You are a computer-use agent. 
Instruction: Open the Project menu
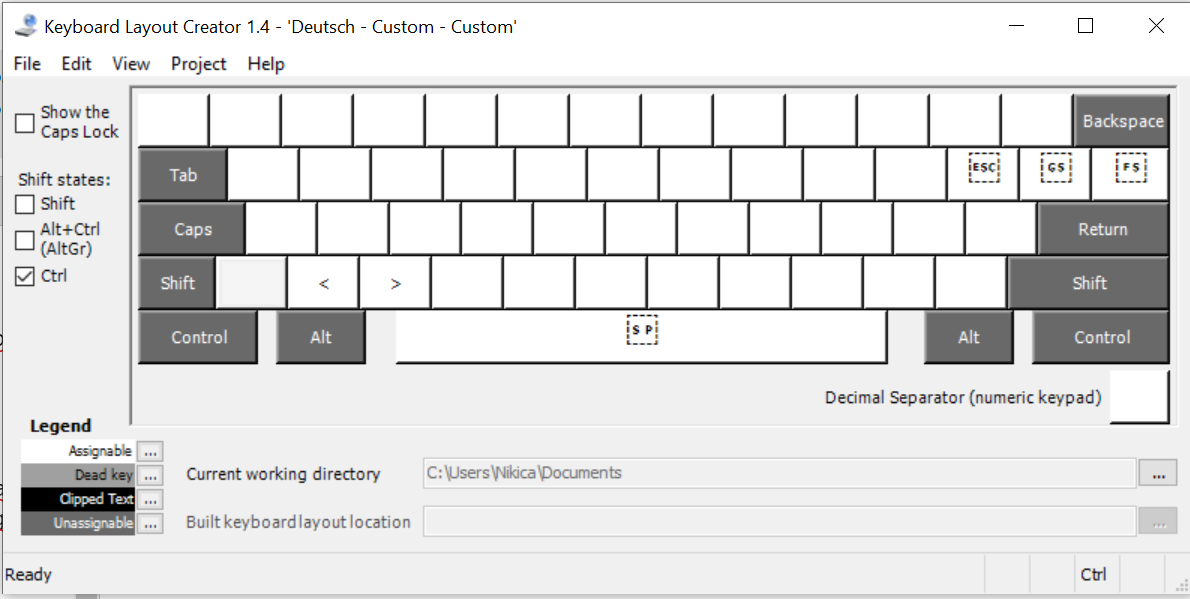[198, 64]
